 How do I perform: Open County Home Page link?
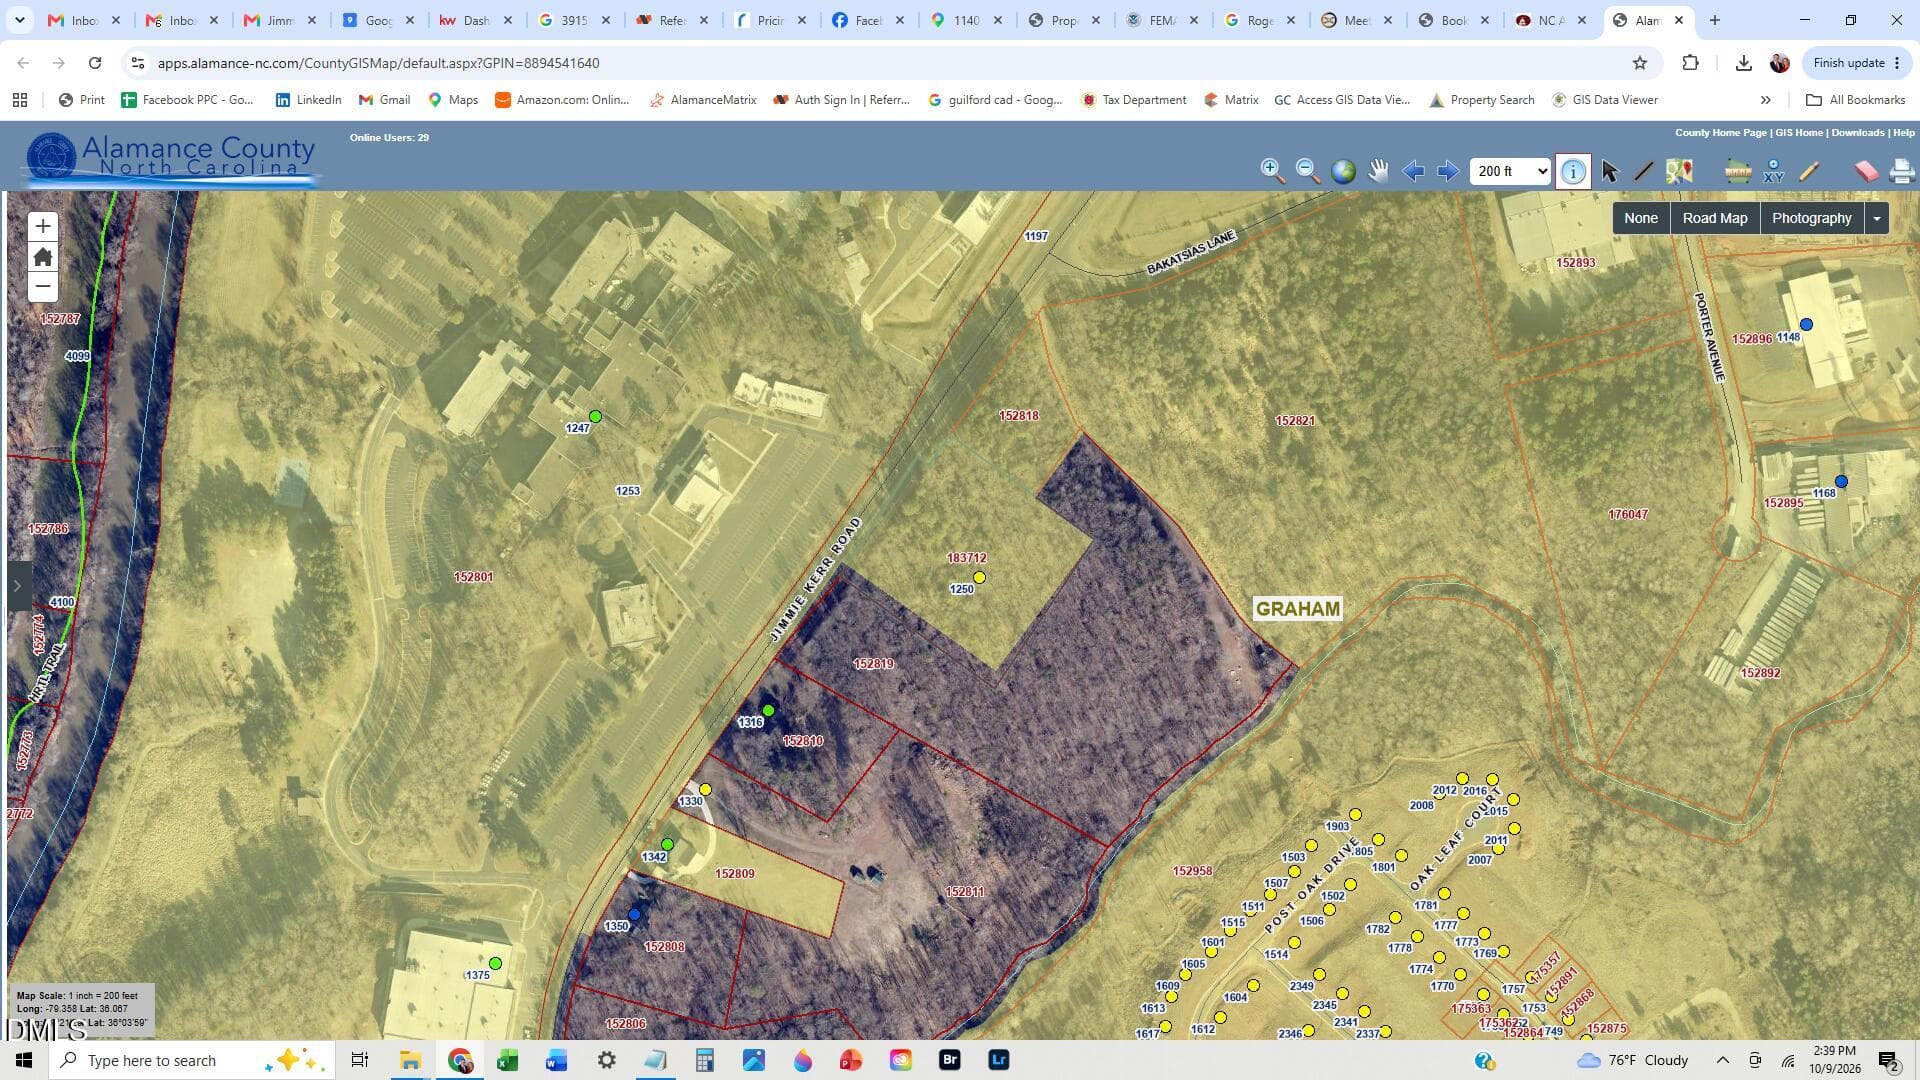tap(1721, 133)
